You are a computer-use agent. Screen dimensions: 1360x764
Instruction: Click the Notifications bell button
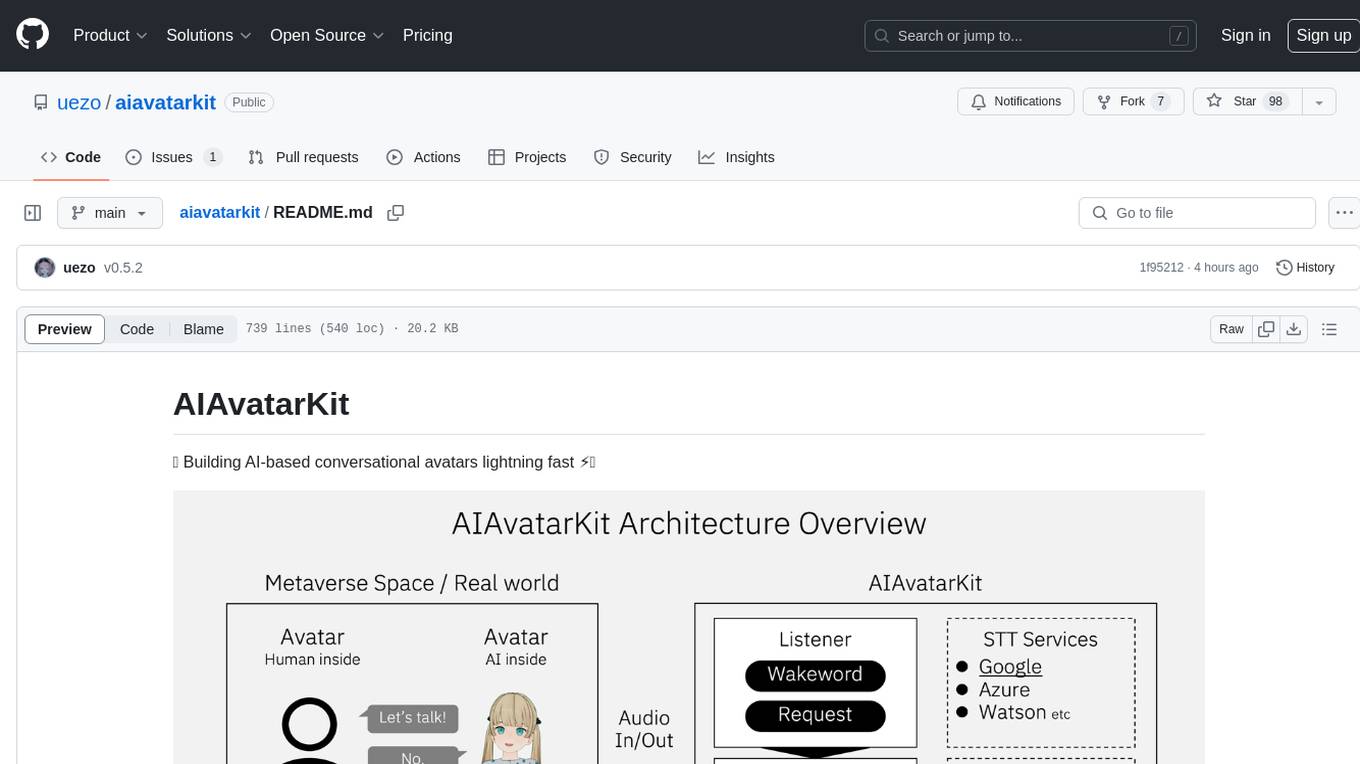coord(1016,102)
